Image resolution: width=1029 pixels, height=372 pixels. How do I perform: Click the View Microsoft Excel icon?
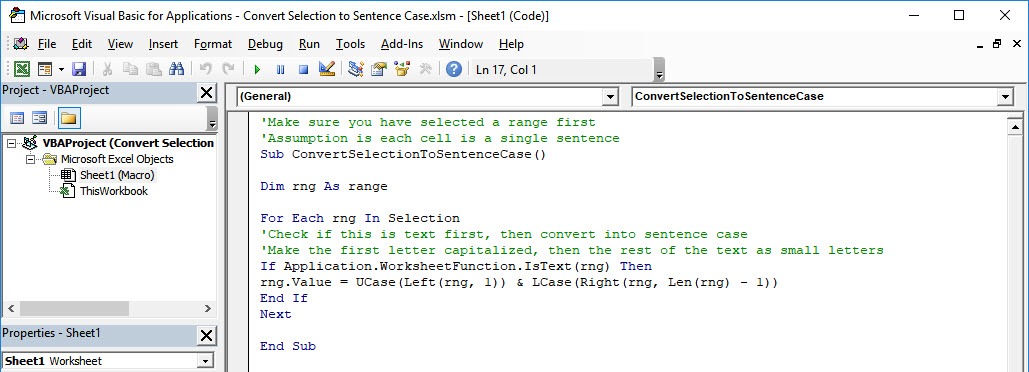pyautogui.click(x=22, y=69)
